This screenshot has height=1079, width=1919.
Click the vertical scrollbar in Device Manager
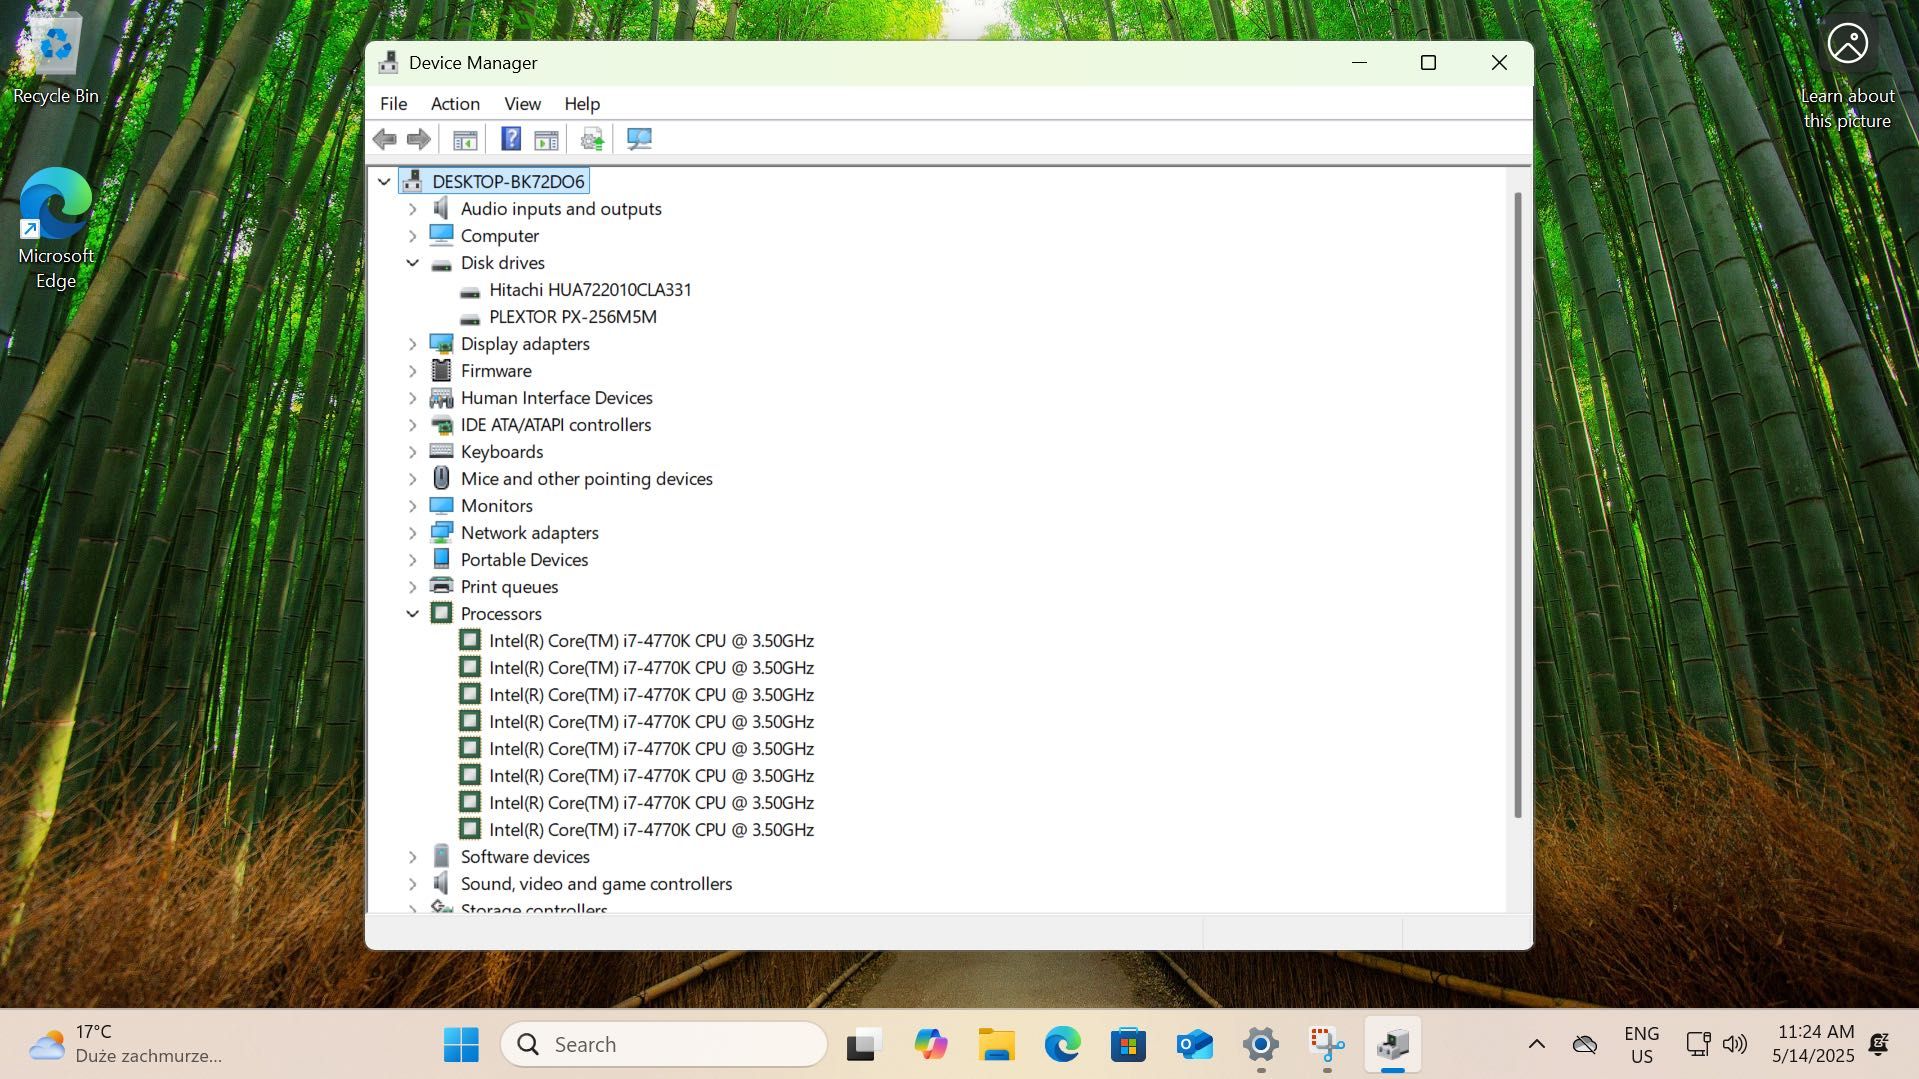(1518, 505)
